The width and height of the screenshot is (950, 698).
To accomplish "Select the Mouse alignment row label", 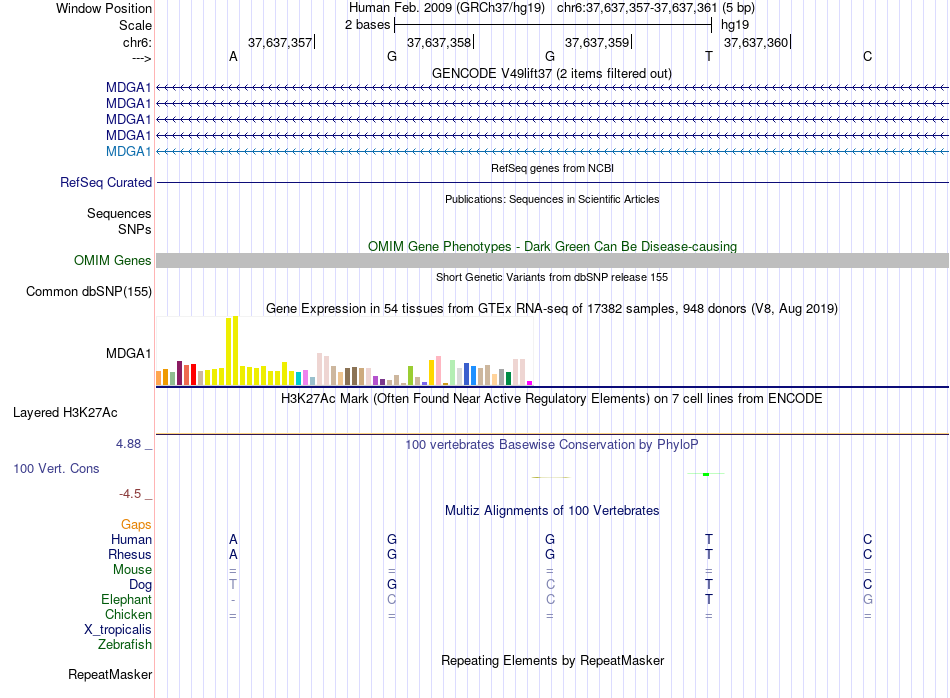I will [x=132, y=570].
